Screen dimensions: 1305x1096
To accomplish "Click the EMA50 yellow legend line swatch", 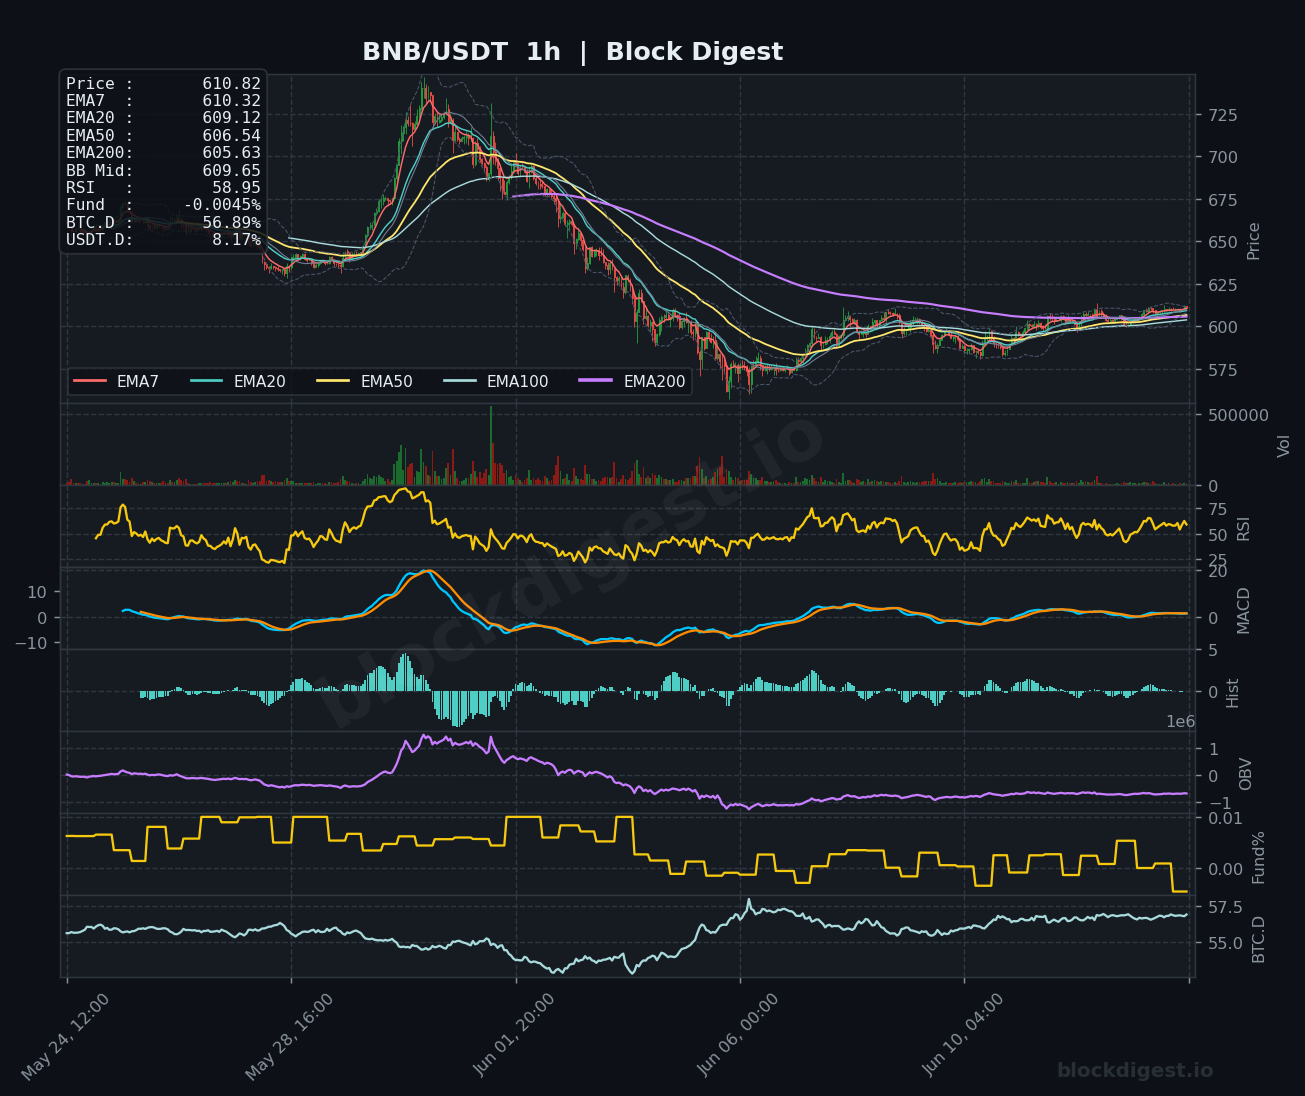I will tap(334, 381).
